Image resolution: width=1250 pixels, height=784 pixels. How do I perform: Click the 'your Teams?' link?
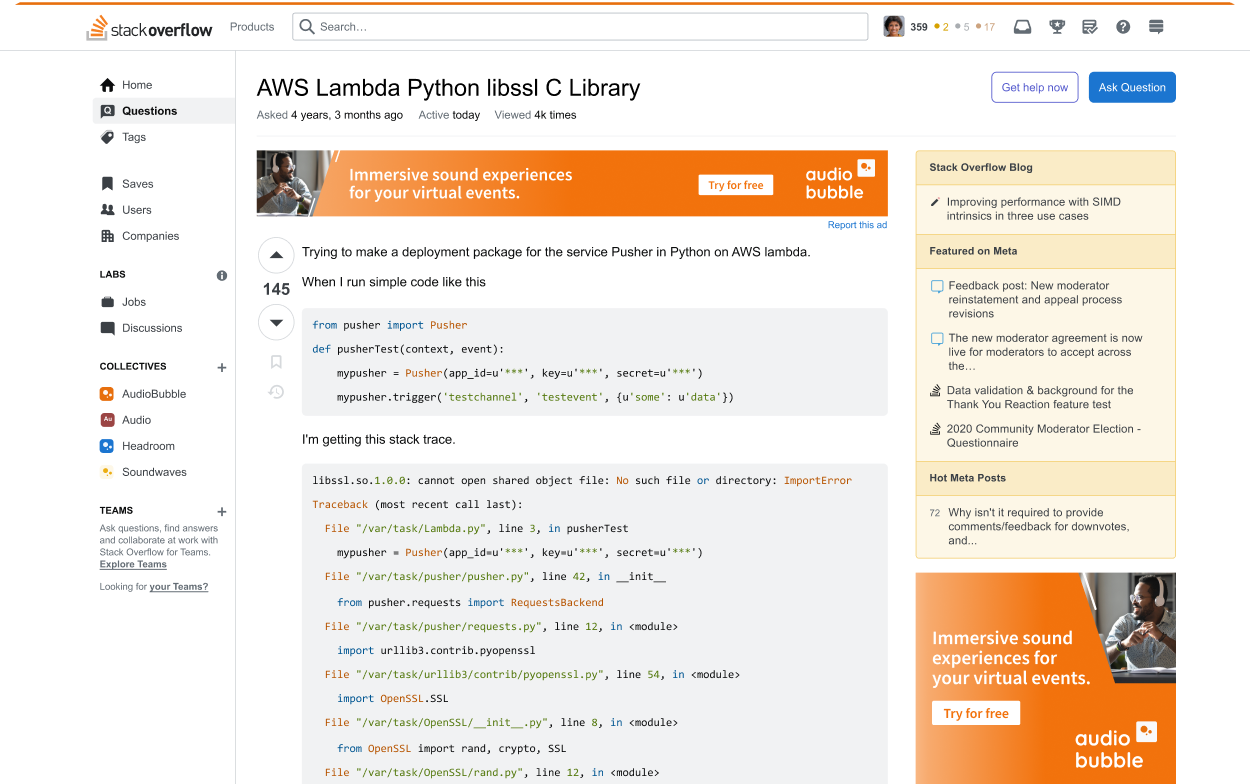(179, 587)
